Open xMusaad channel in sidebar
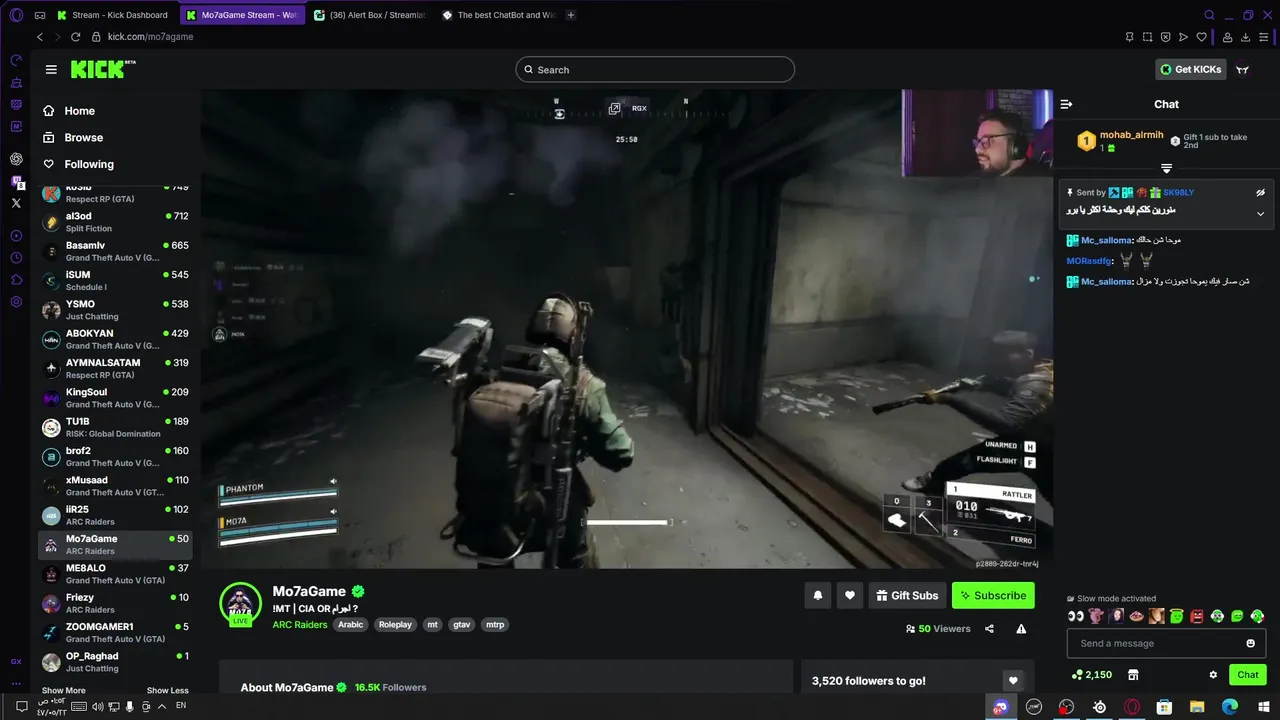 point(116,486)
